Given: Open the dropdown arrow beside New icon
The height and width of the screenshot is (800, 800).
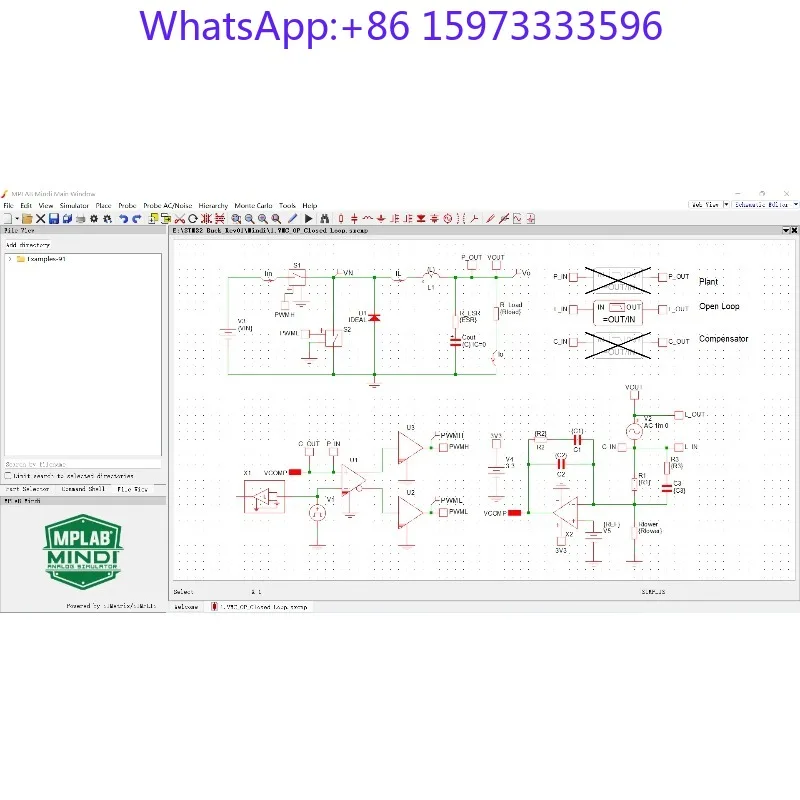Looking at the screenshot, I should point(17,219).
